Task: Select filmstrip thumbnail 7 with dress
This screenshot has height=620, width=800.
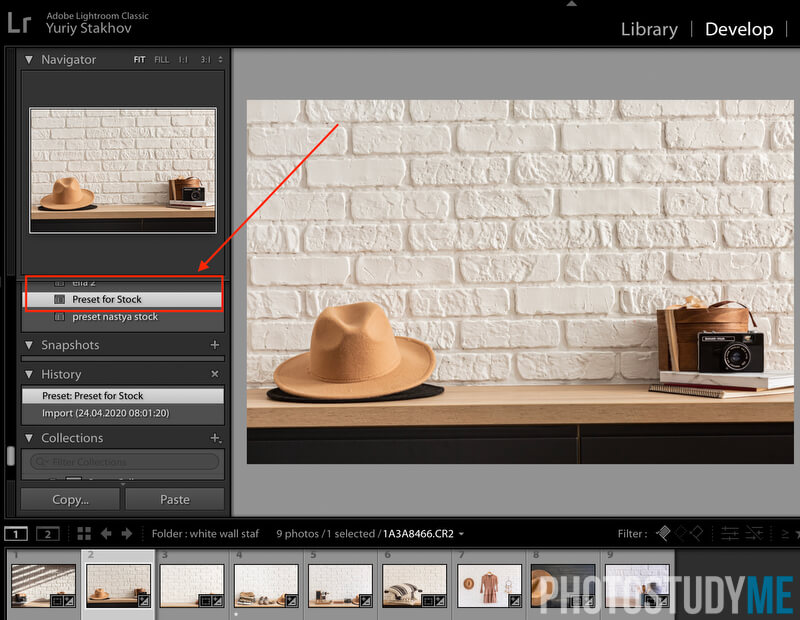Action: (489, 585)
